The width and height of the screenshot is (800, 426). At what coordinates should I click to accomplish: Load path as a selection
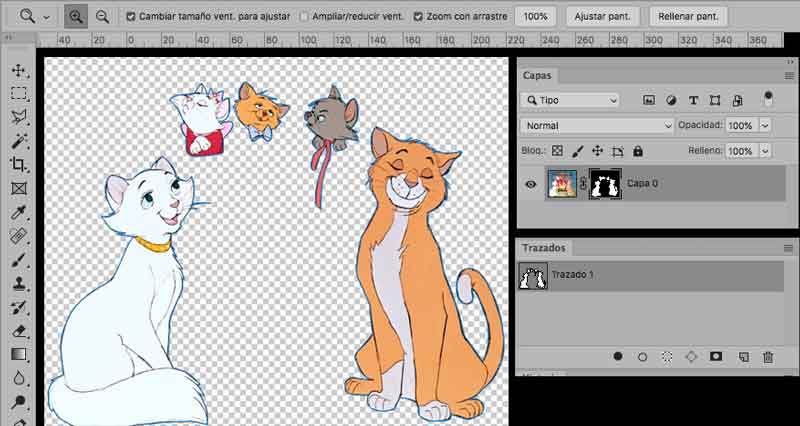click(667, 357)
